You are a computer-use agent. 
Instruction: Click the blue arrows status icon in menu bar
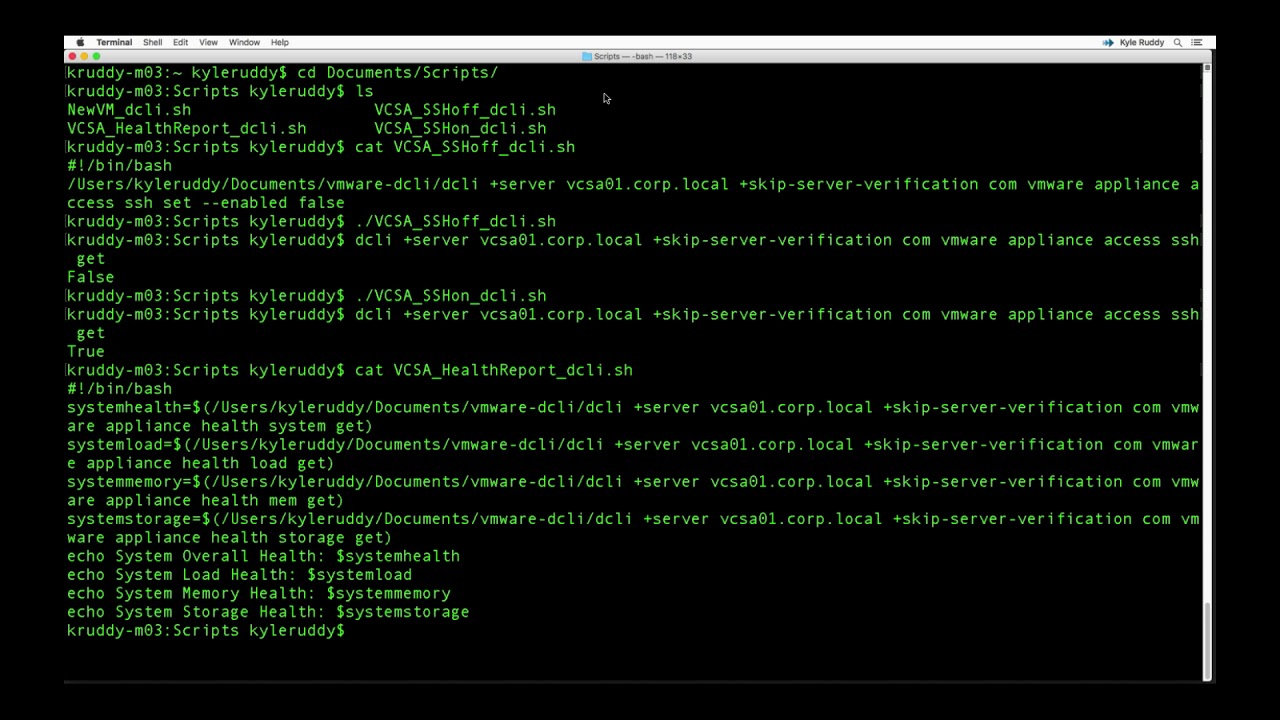(1108, 42)
